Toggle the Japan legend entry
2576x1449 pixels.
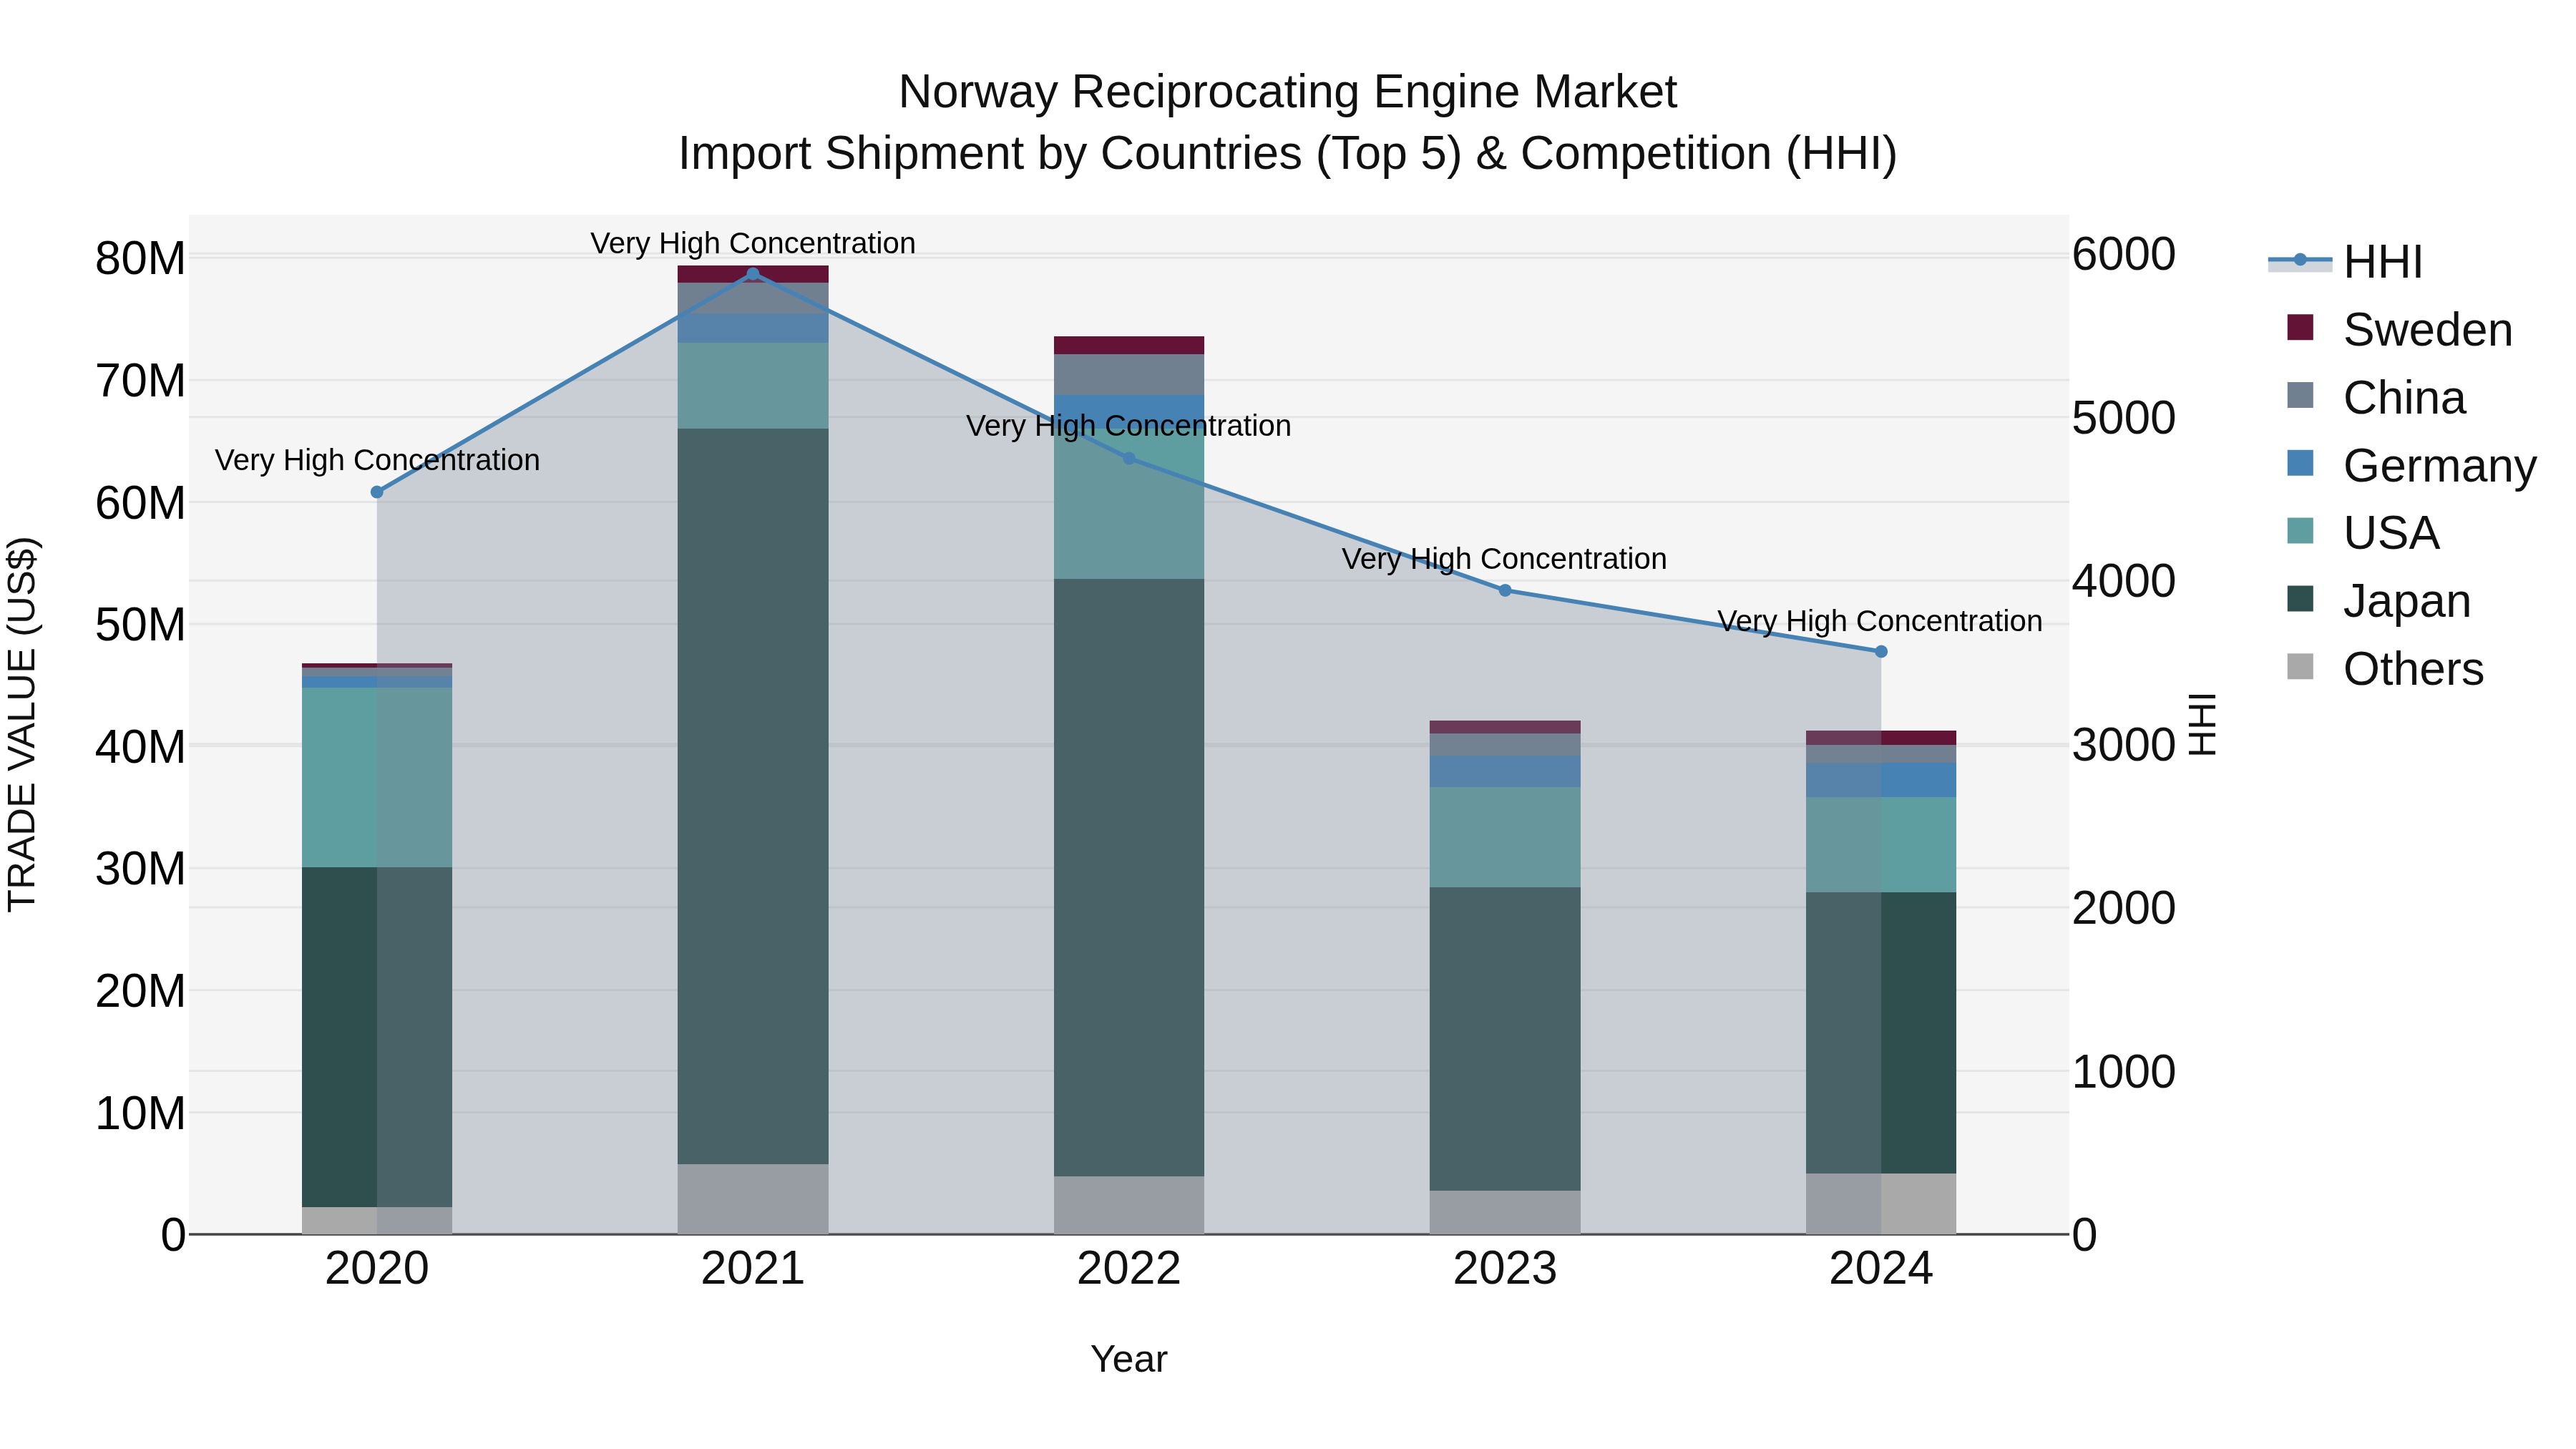click(x=2378, y=600)
